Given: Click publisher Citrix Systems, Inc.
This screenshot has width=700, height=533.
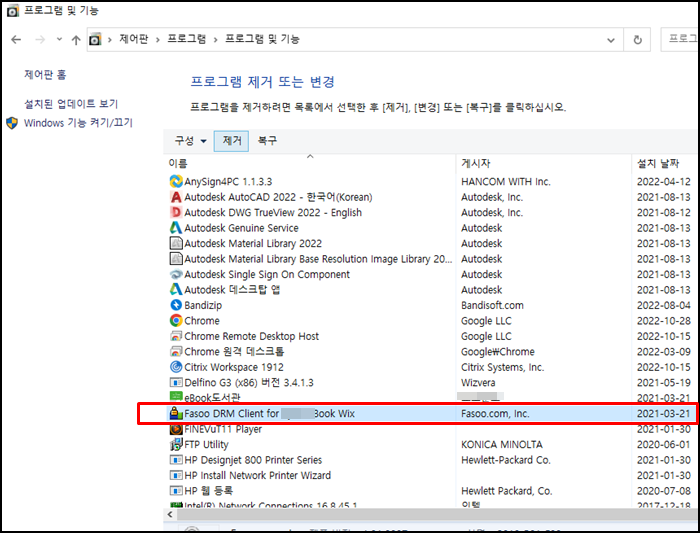Looking at the screenshot, I should [503, 367].
